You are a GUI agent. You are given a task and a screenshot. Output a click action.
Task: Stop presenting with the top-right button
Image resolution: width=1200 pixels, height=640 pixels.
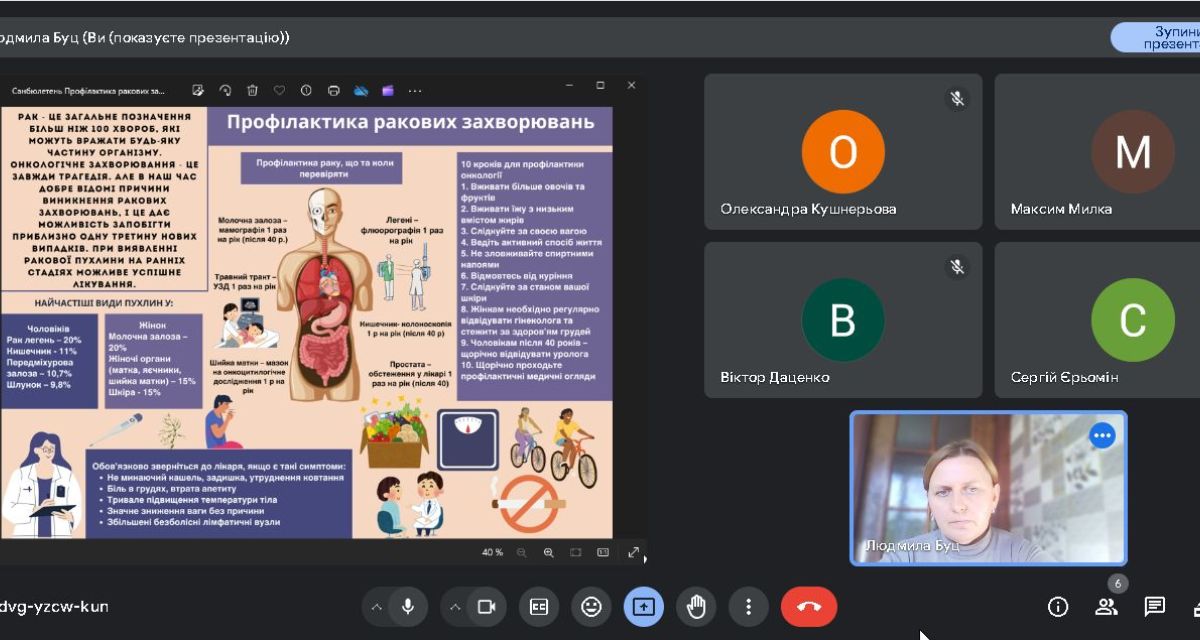[x=1160, y=37]
